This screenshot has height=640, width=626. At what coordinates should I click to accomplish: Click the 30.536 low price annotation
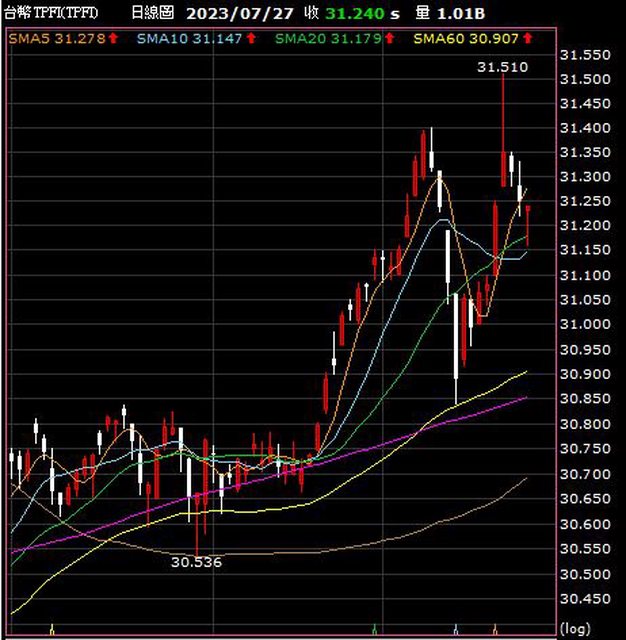tap(196, 562)
